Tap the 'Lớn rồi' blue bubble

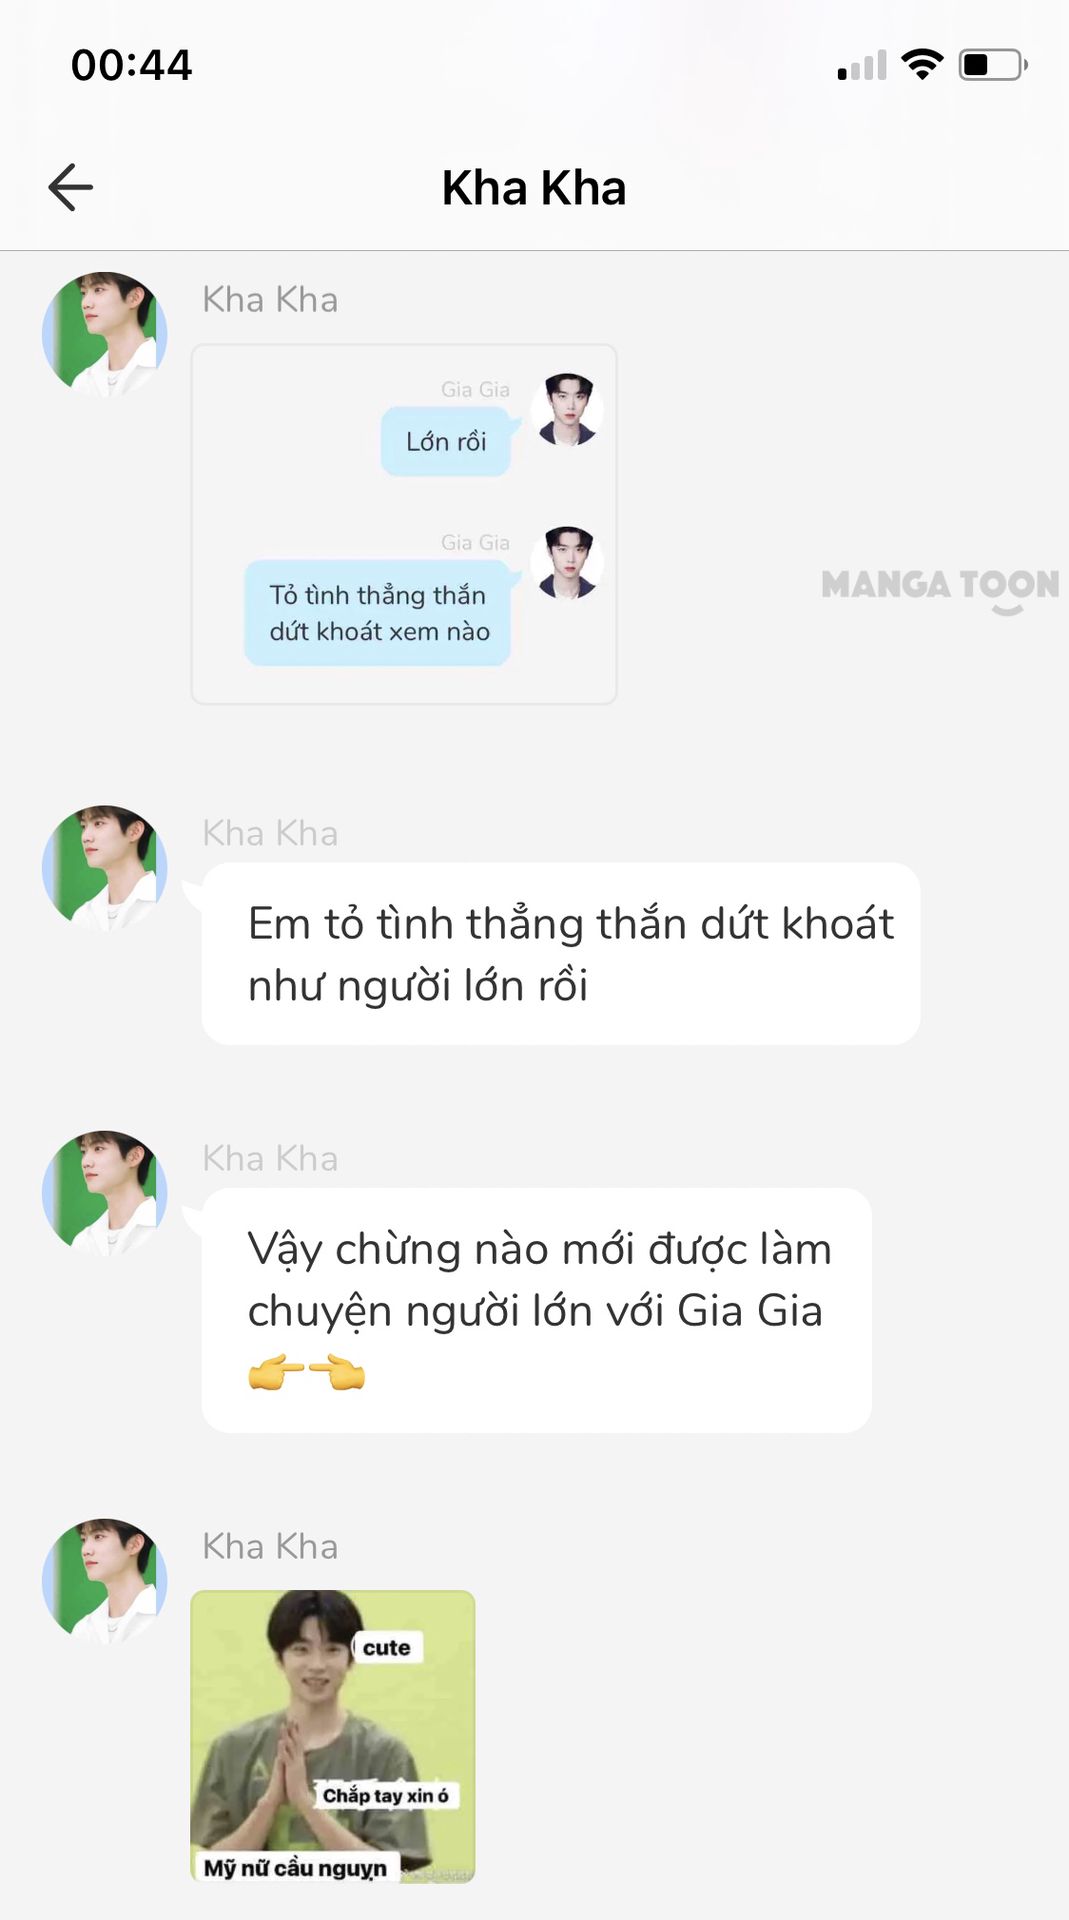point(446,441)
